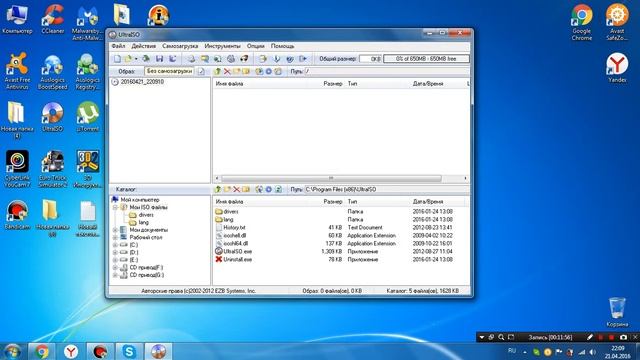Screen dimensions: 640x360
Task: Click the red Delete X in catalog toolbar
Action: click(x=236, y=189)
